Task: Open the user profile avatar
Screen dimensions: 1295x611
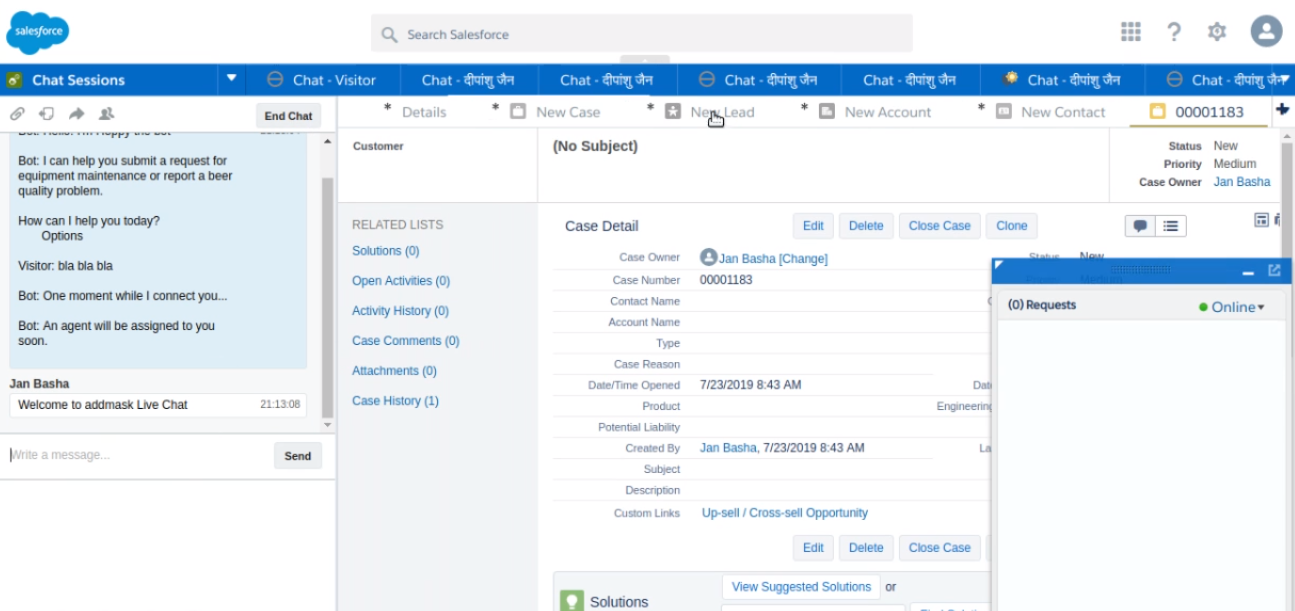Action: [1267, 32]
